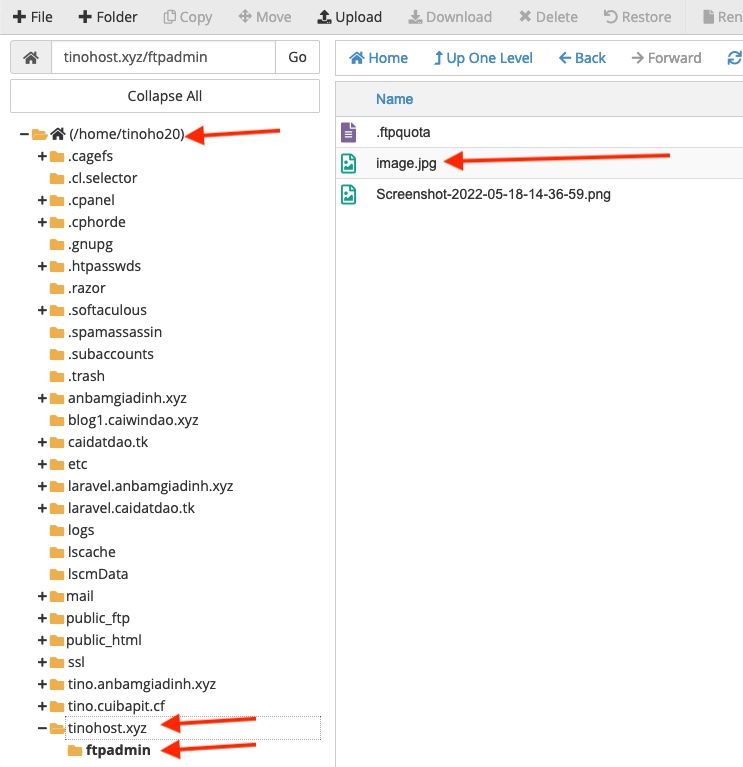
Task: Open the .gnupg folder
Action: pyautogui.click(x=90, y=244)
